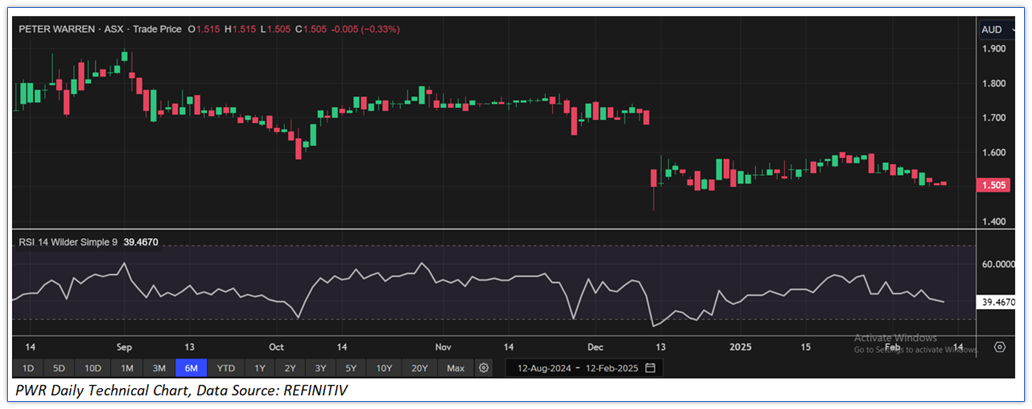The width and height of the screenshot is (1032, 409).
Task: Click the Nov label on time axis
Action: click(x=444, y=346)
